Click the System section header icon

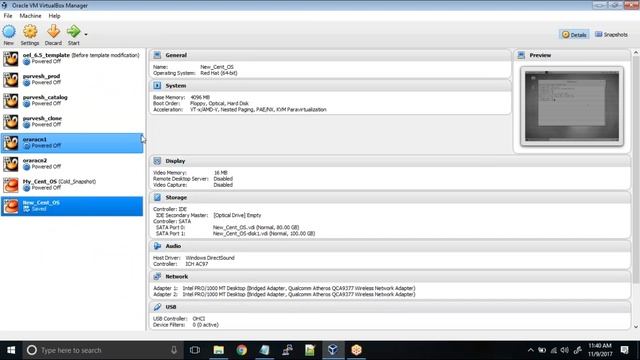[157, 86]
